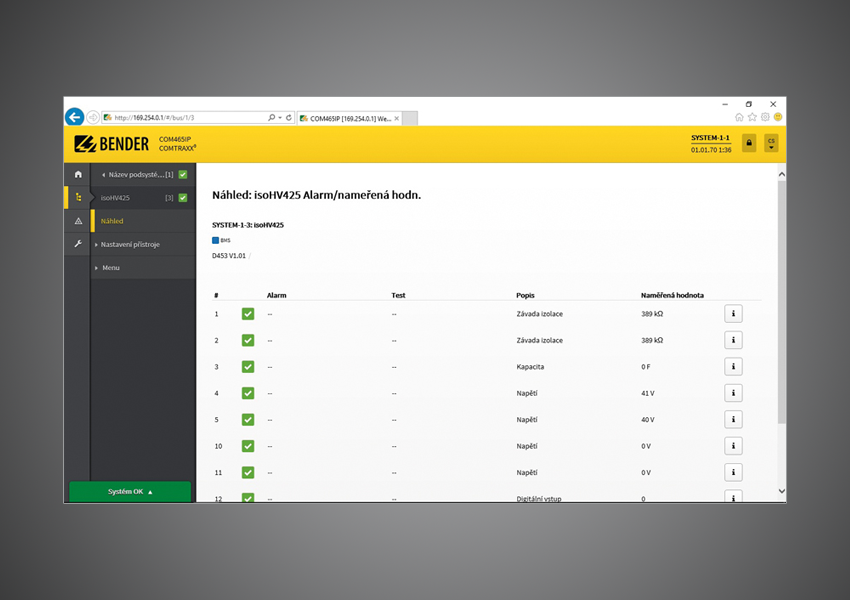Open the browser home icon

(x=739, y=117)
